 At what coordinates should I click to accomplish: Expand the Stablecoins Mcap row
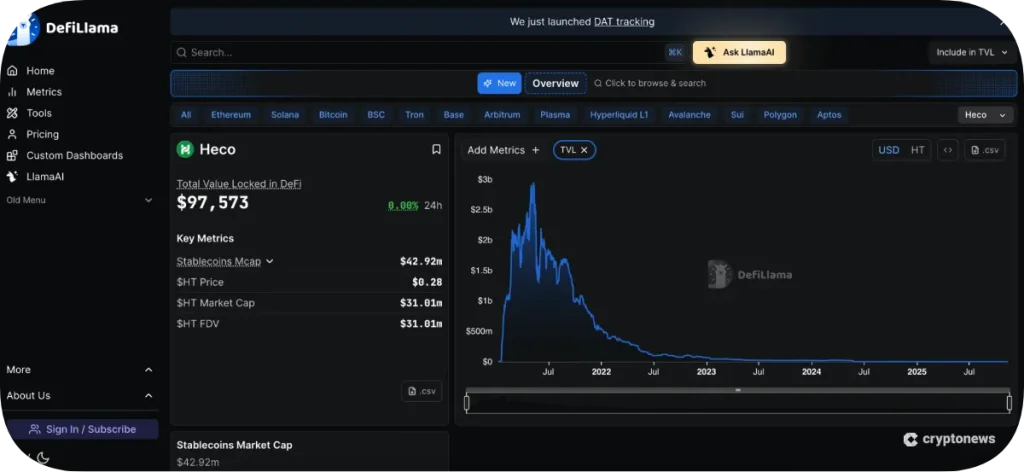tap(225, 261)
